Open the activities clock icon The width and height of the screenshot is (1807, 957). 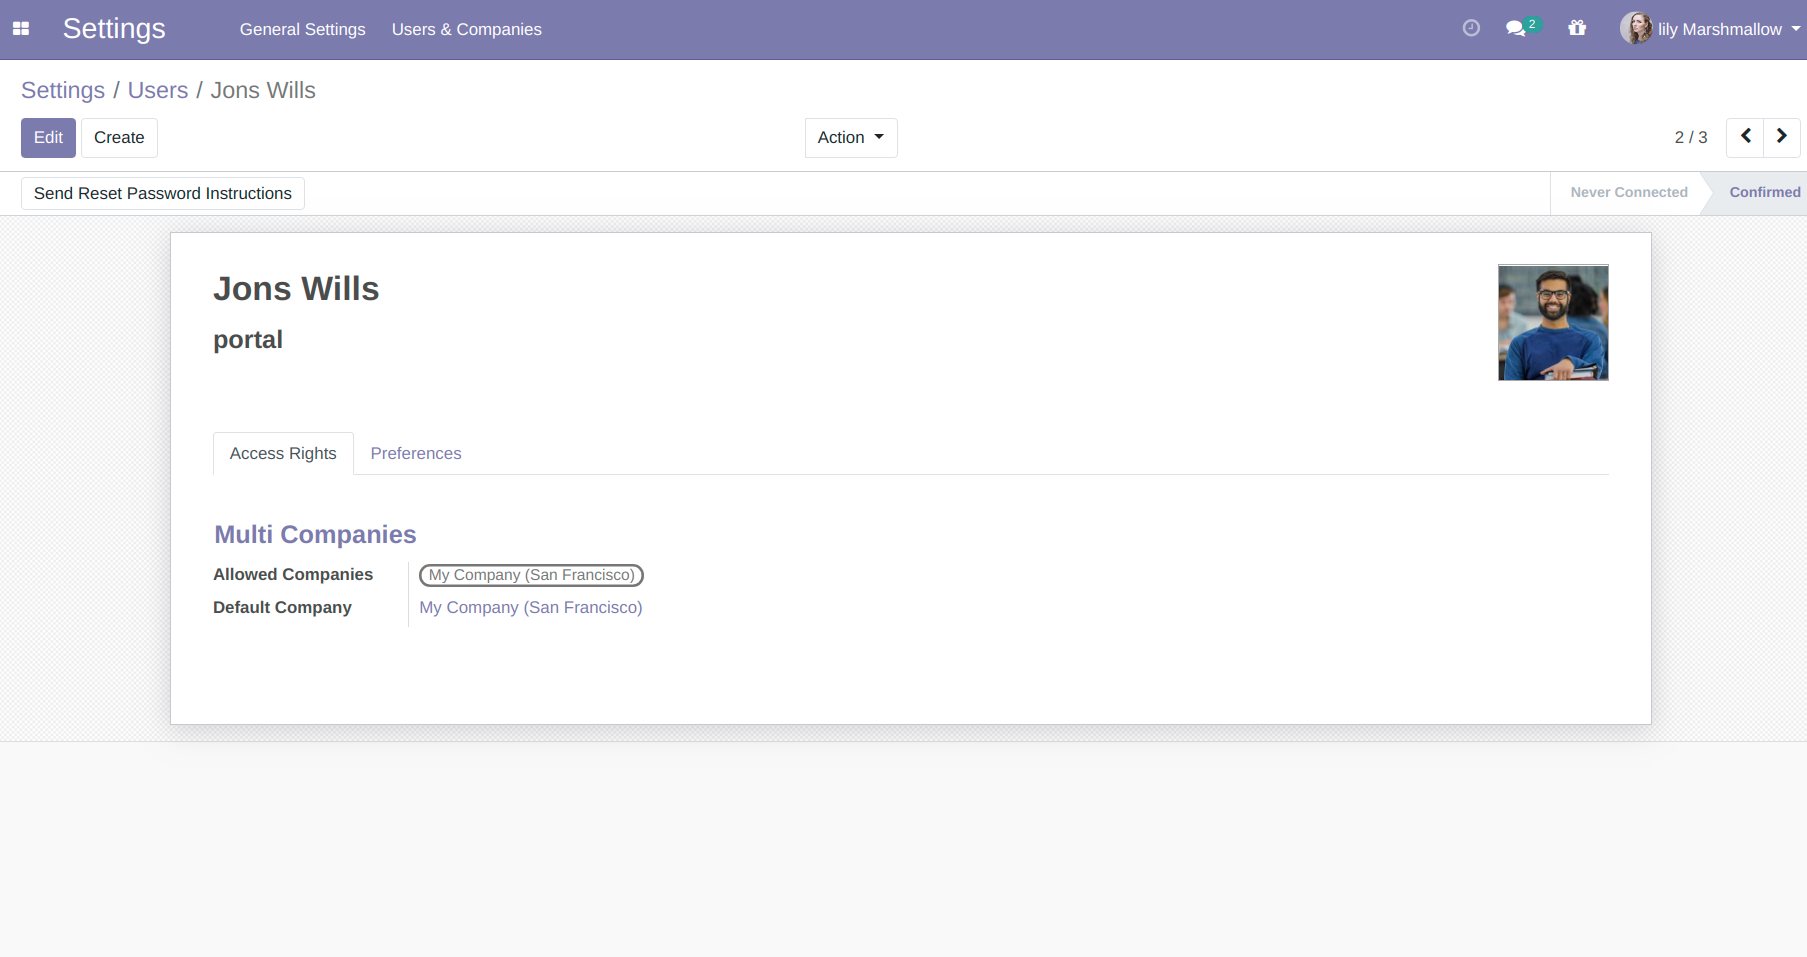pos(1470,28)
